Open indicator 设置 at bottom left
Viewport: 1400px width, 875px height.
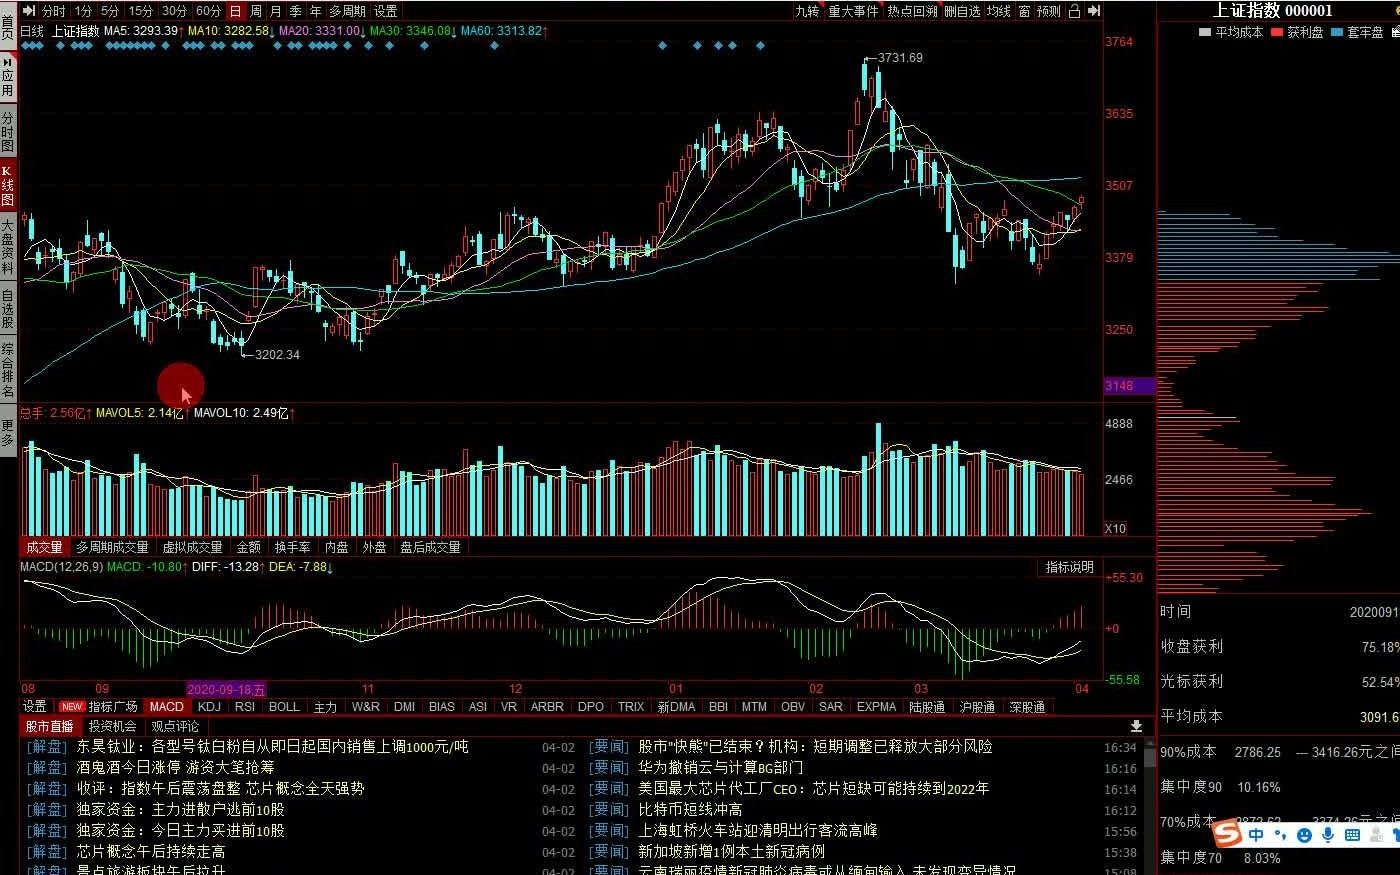(35, 706)
